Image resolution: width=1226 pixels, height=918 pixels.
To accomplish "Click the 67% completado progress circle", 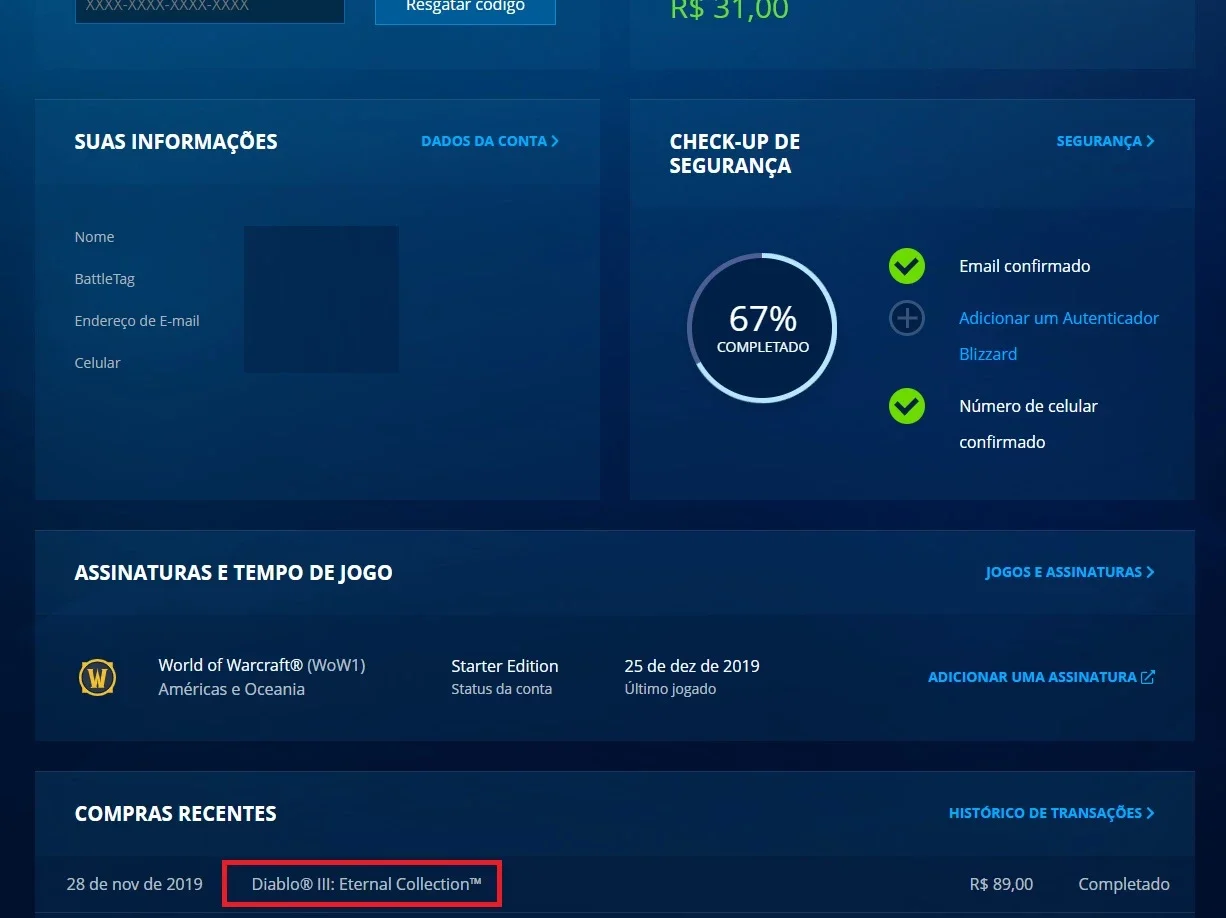I will point(762,328).
